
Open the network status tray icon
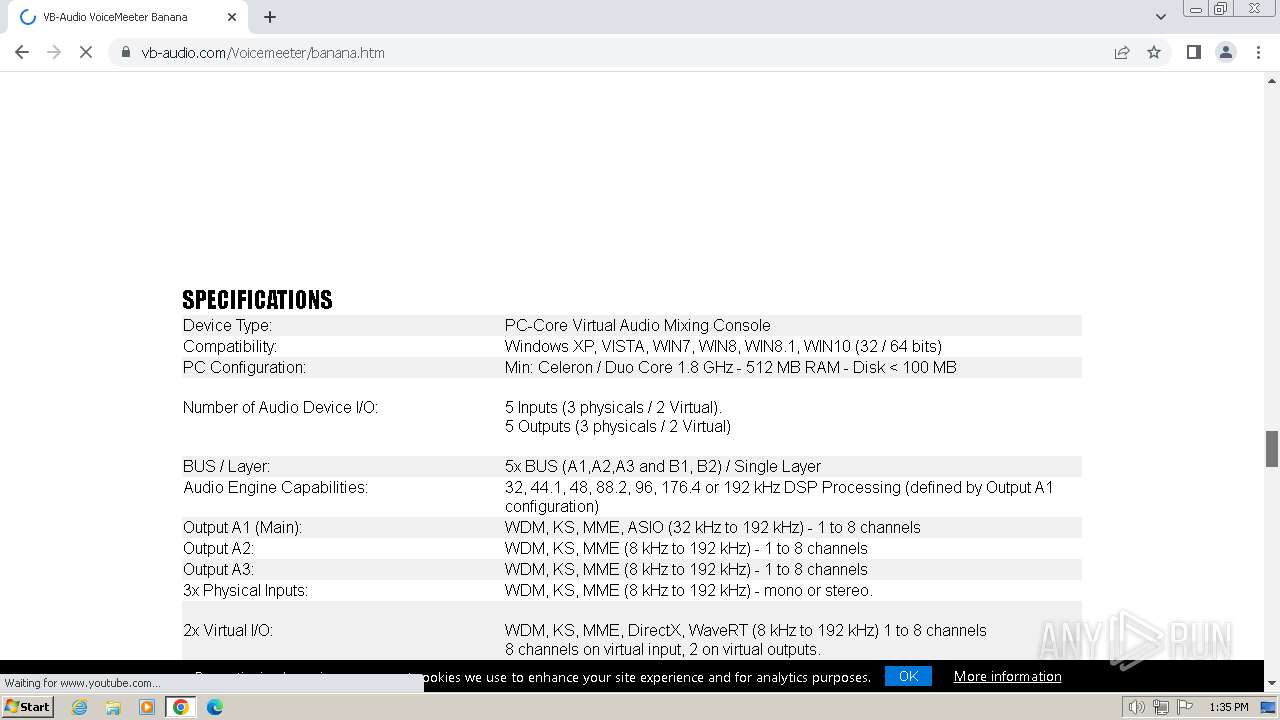click(x=1160, y=707)
